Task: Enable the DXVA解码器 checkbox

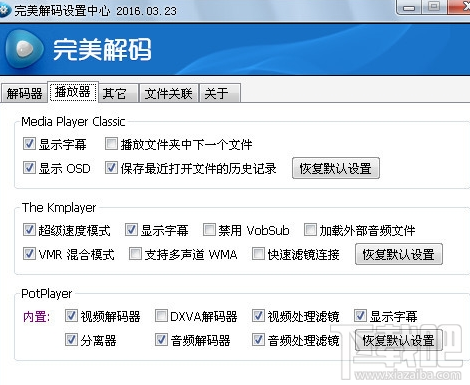Action: pos(161,316)
